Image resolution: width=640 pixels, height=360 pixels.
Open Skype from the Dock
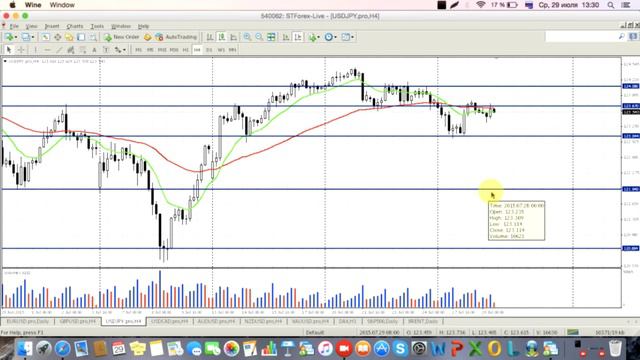pyautogui.click(x=400, y=349)
